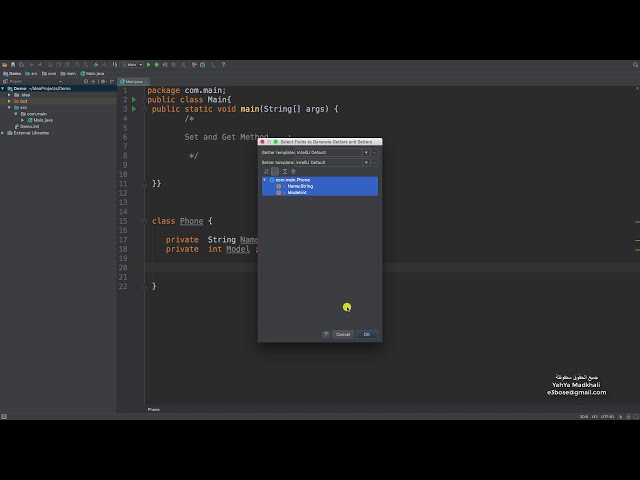640x480 pixels.
Task: Click the Synchronize toolbar icon
Action: coord(21,64)
